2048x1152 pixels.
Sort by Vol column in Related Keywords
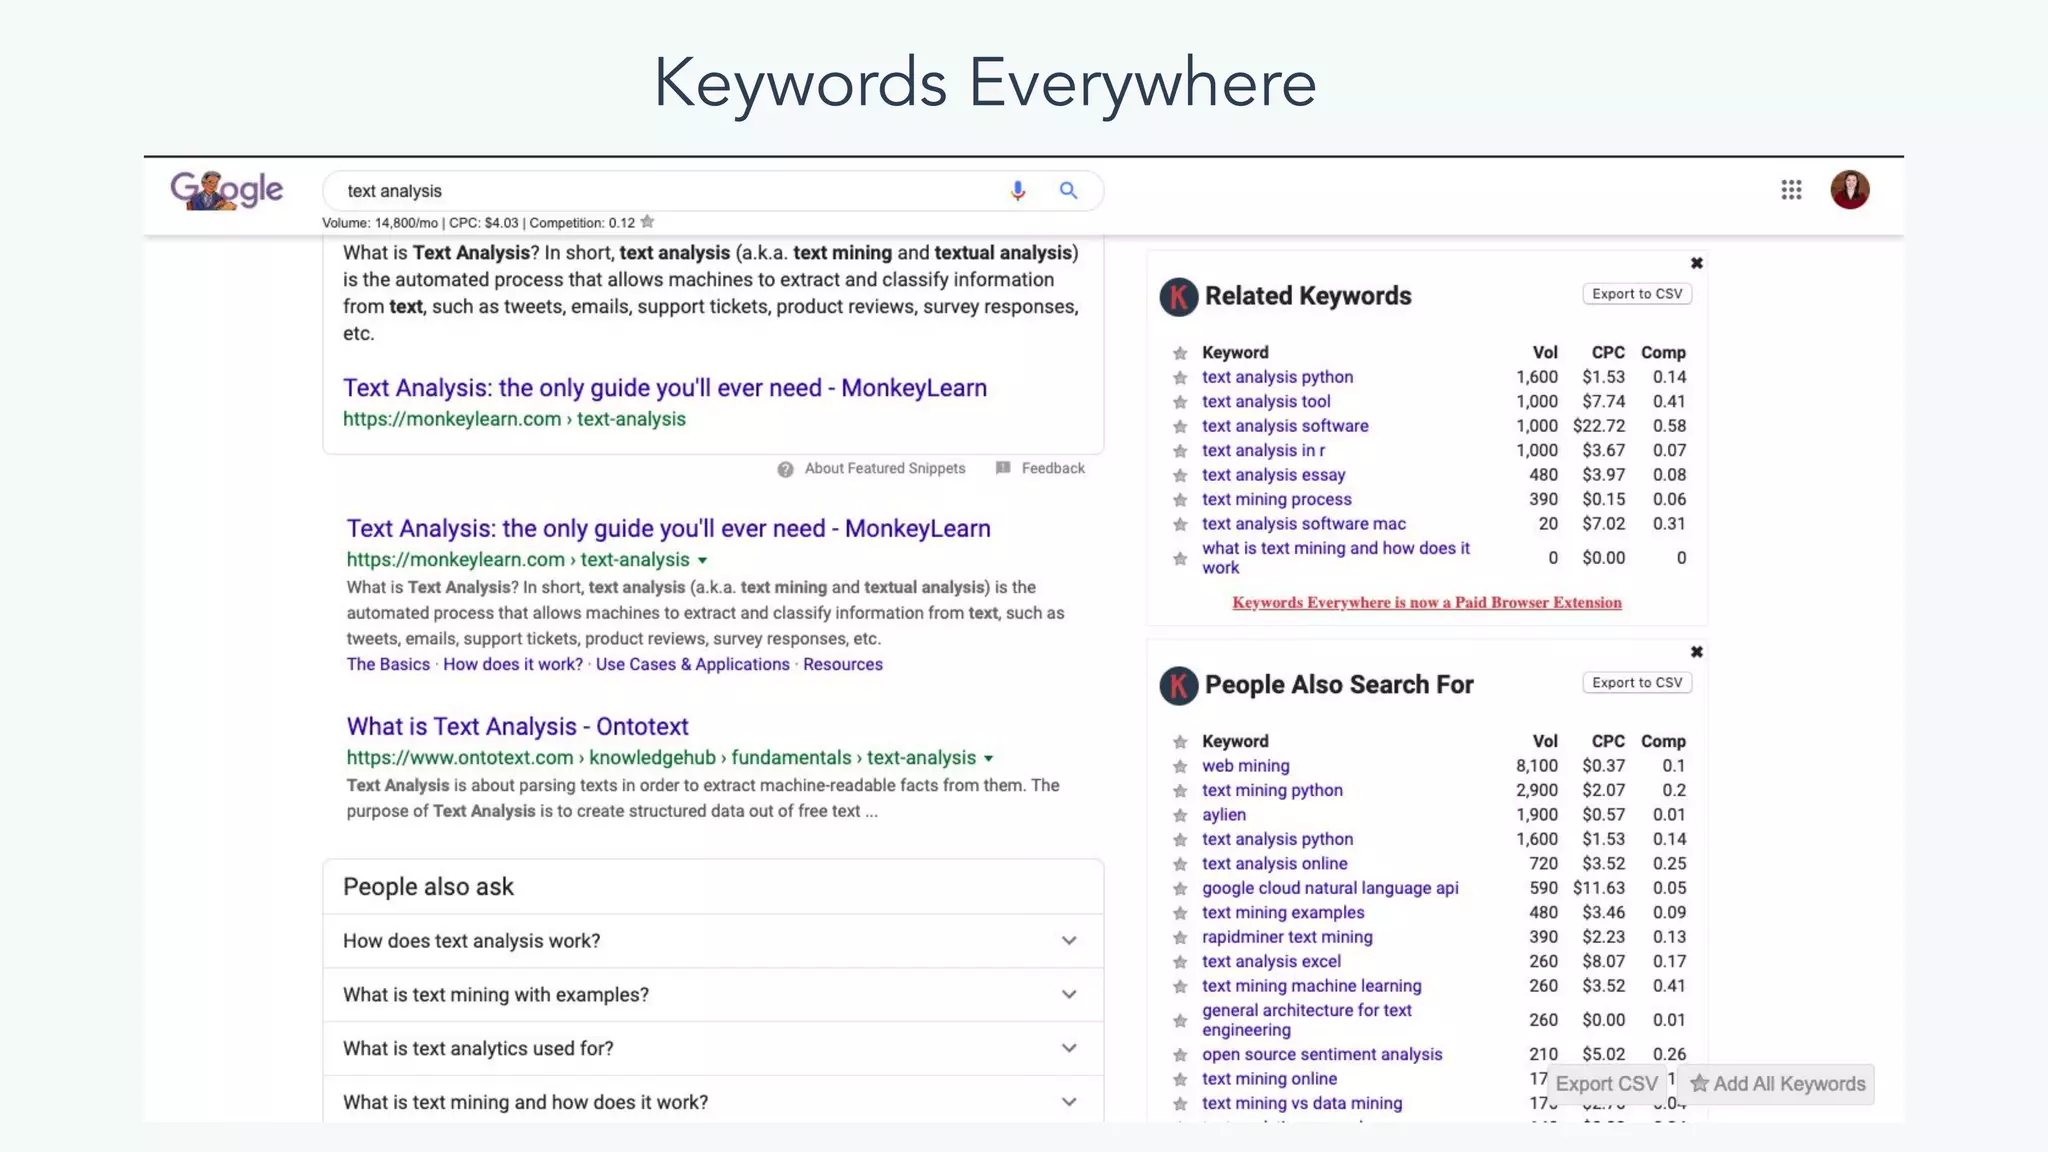tap(1545, 353)
